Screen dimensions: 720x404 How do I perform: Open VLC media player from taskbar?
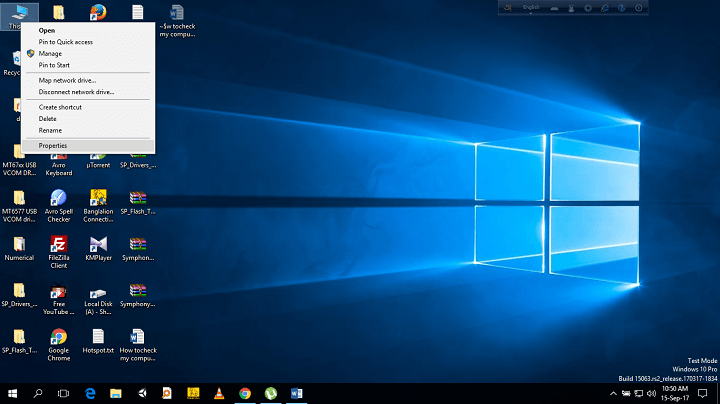tap(219, 393)
